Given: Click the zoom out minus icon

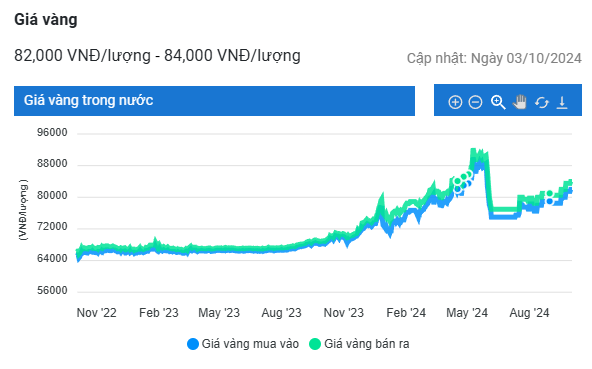Looking at the screenshot, I should coord(475,102).
